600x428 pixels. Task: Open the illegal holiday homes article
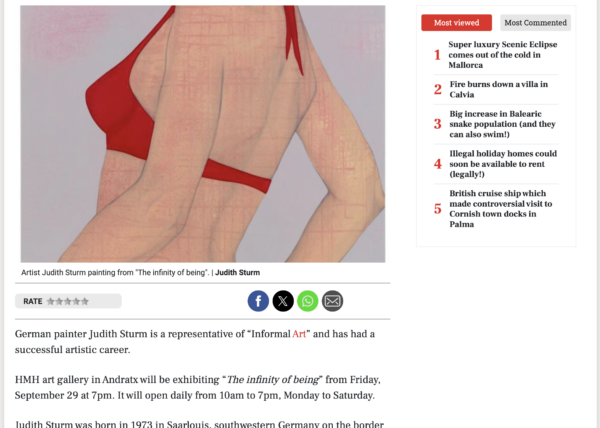(503, 164)
